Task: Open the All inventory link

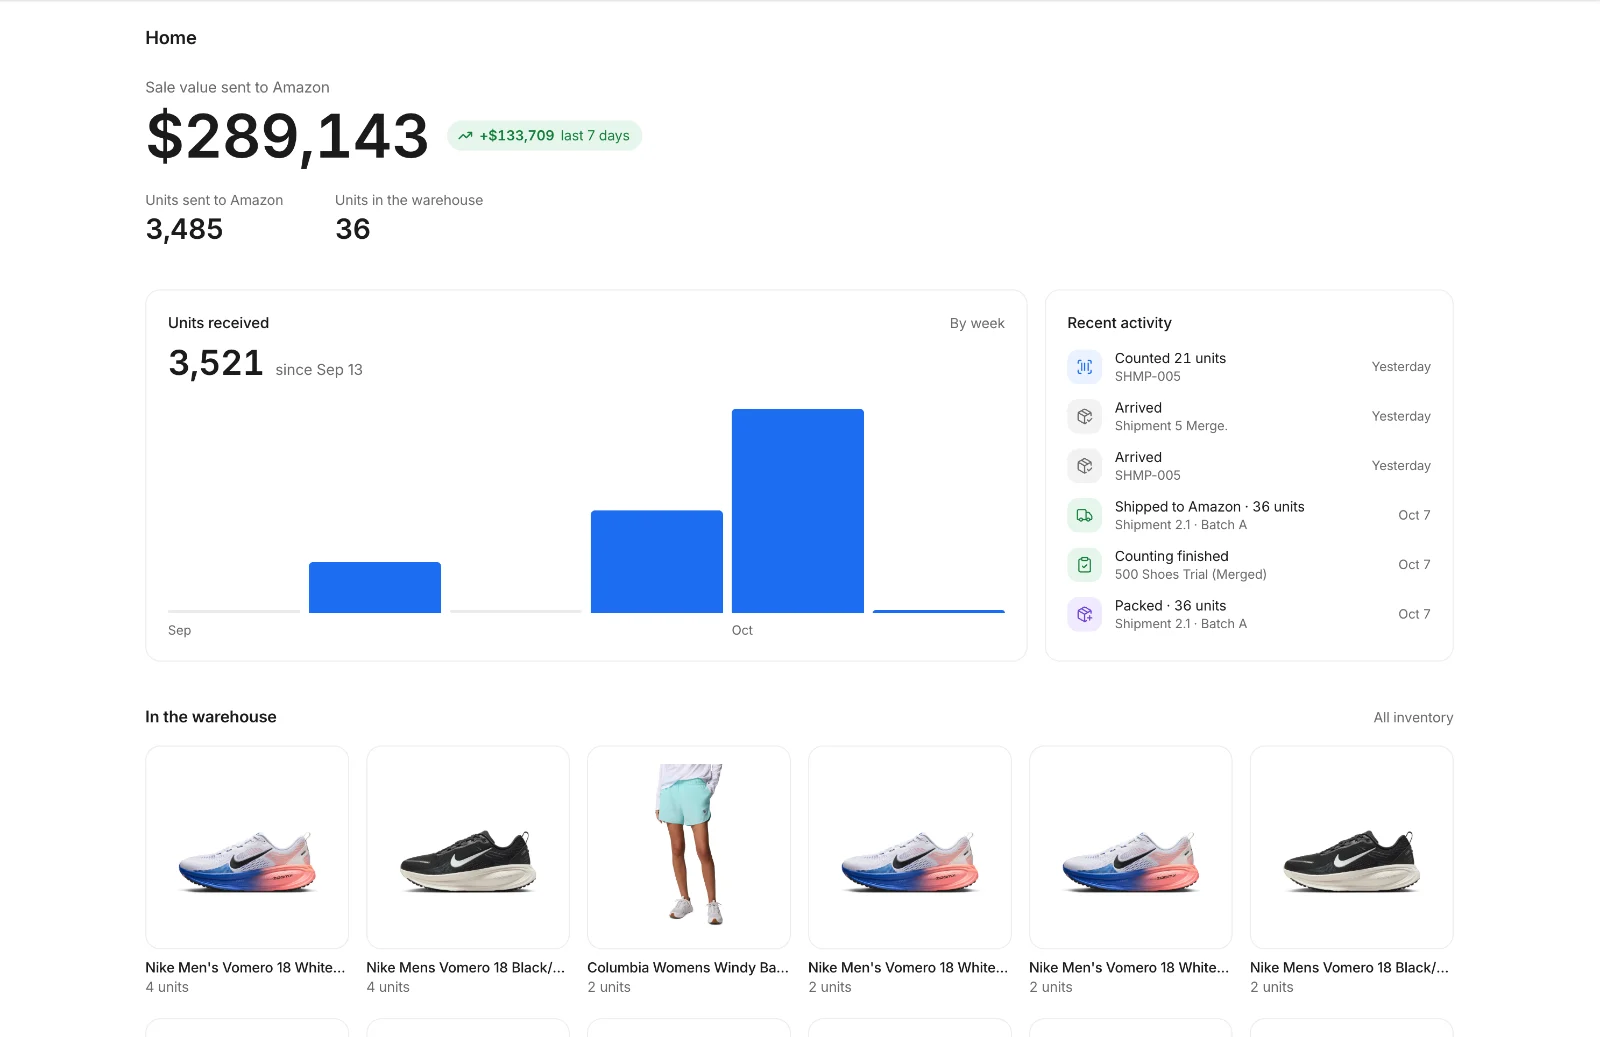Action: [1413, 717]
